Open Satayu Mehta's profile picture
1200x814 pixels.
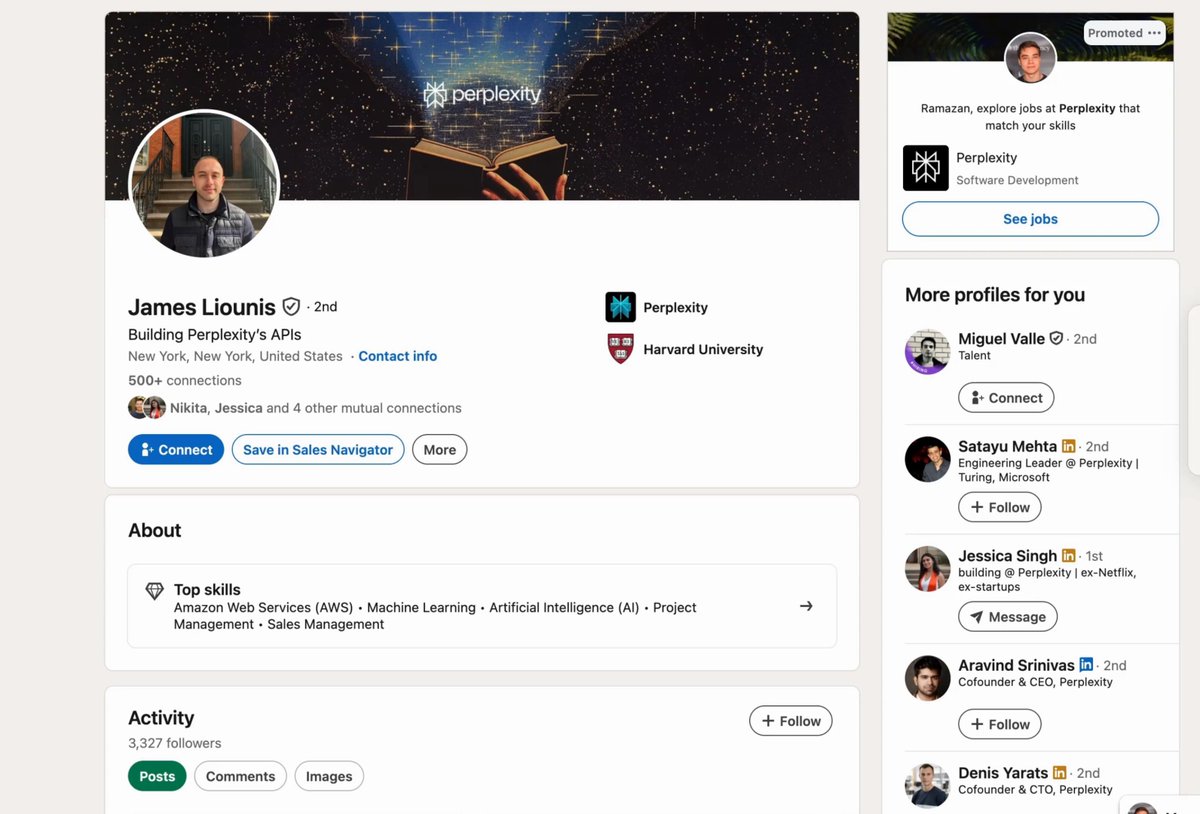click(x=927, y=459)
